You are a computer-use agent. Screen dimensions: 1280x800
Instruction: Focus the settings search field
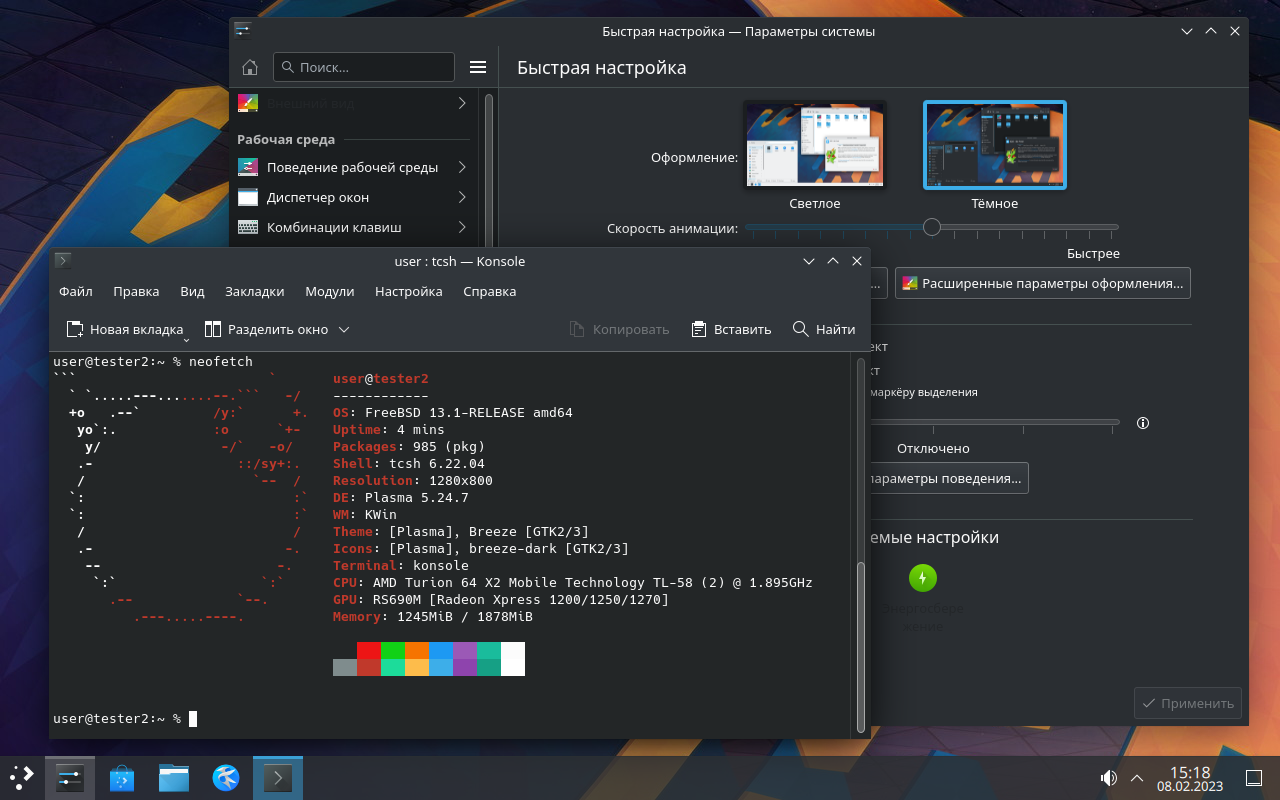pos(364,67)
